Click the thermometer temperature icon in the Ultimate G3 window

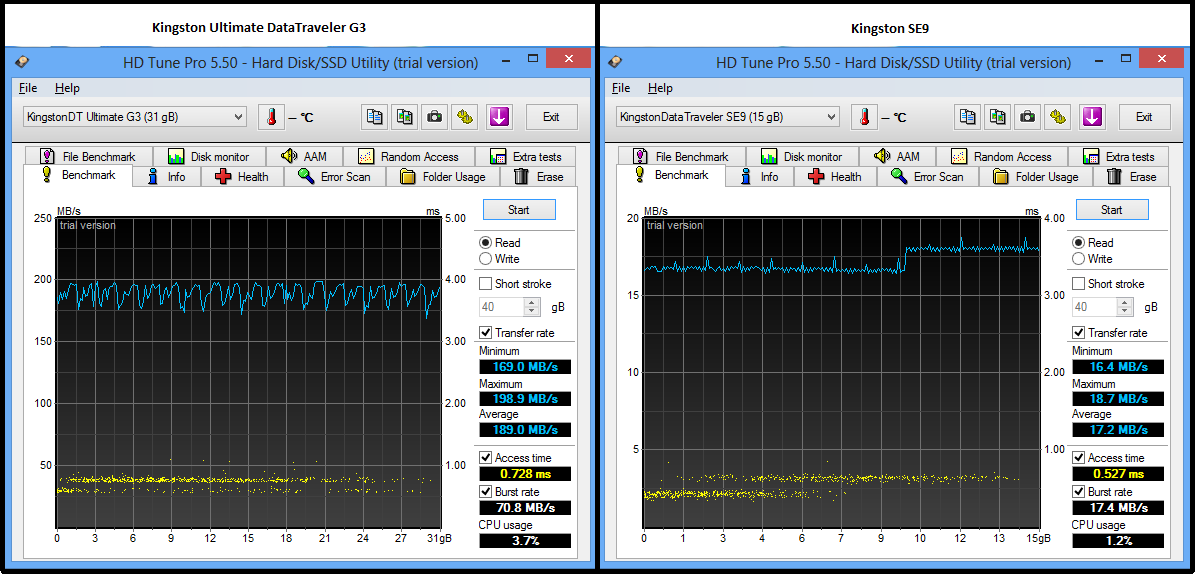click(271, 117)
